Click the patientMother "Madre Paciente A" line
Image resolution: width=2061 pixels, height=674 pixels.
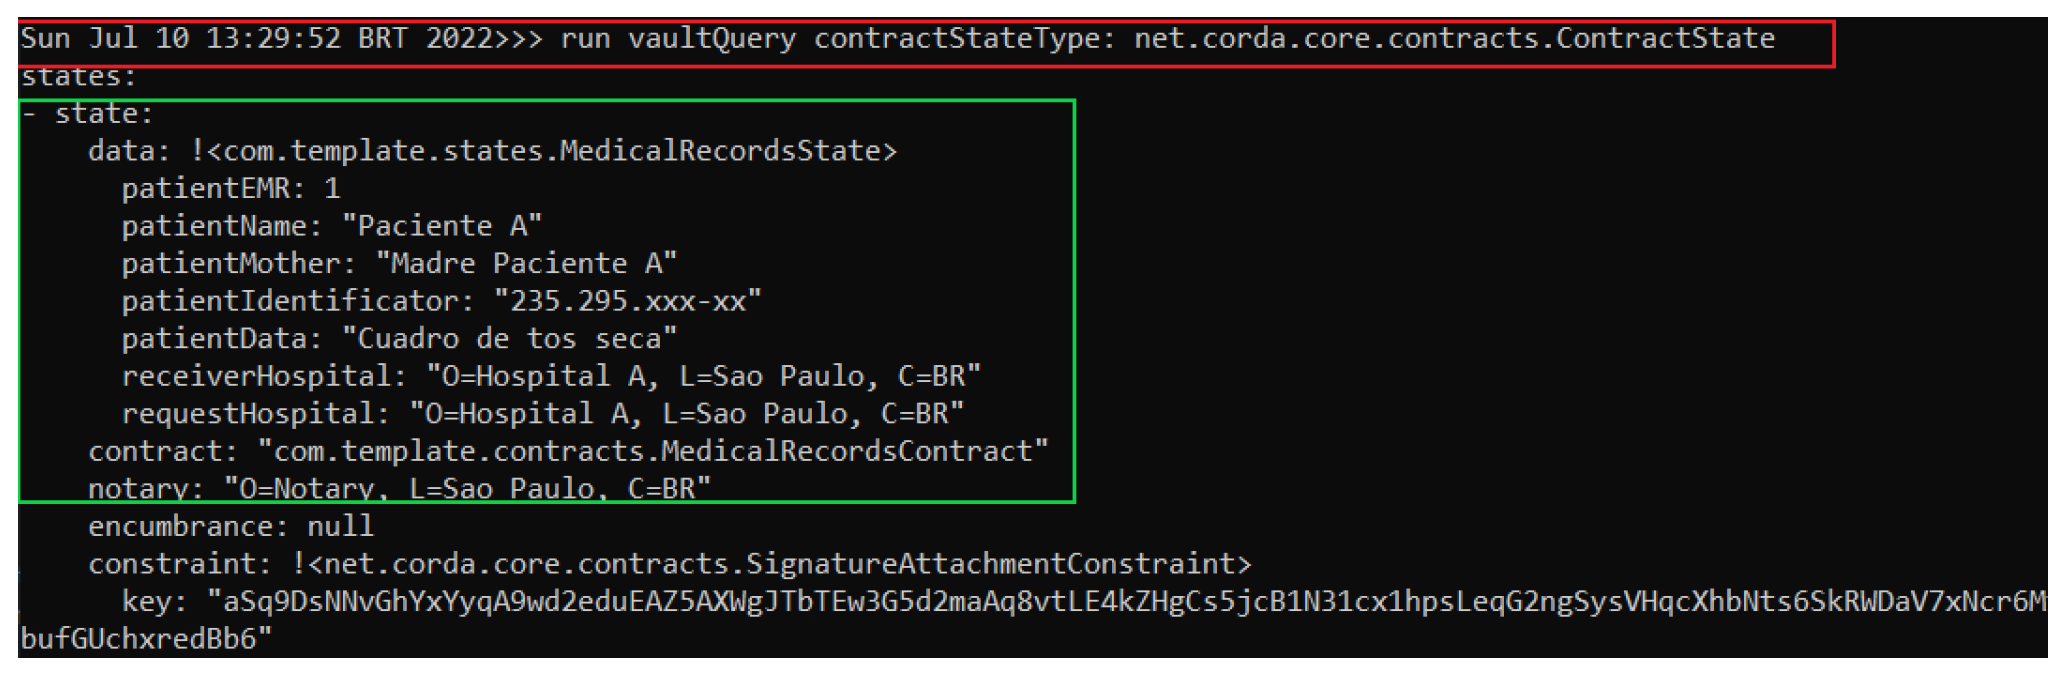pos(399,264)
